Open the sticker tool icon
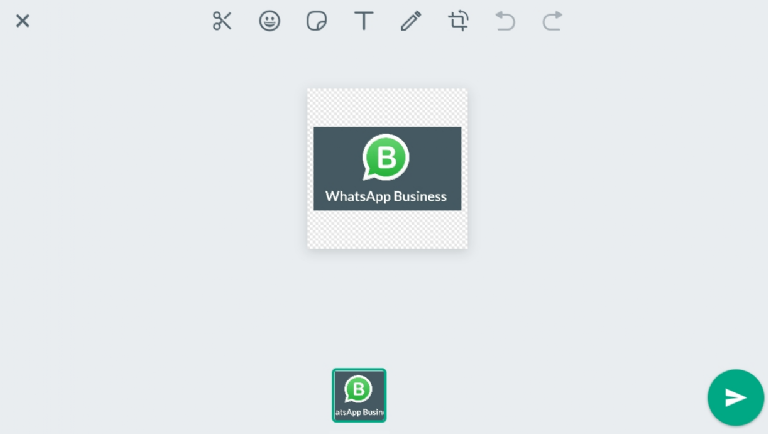Image resolution: width=768 pixels, height=434 pixels. (x=316, y=21)
